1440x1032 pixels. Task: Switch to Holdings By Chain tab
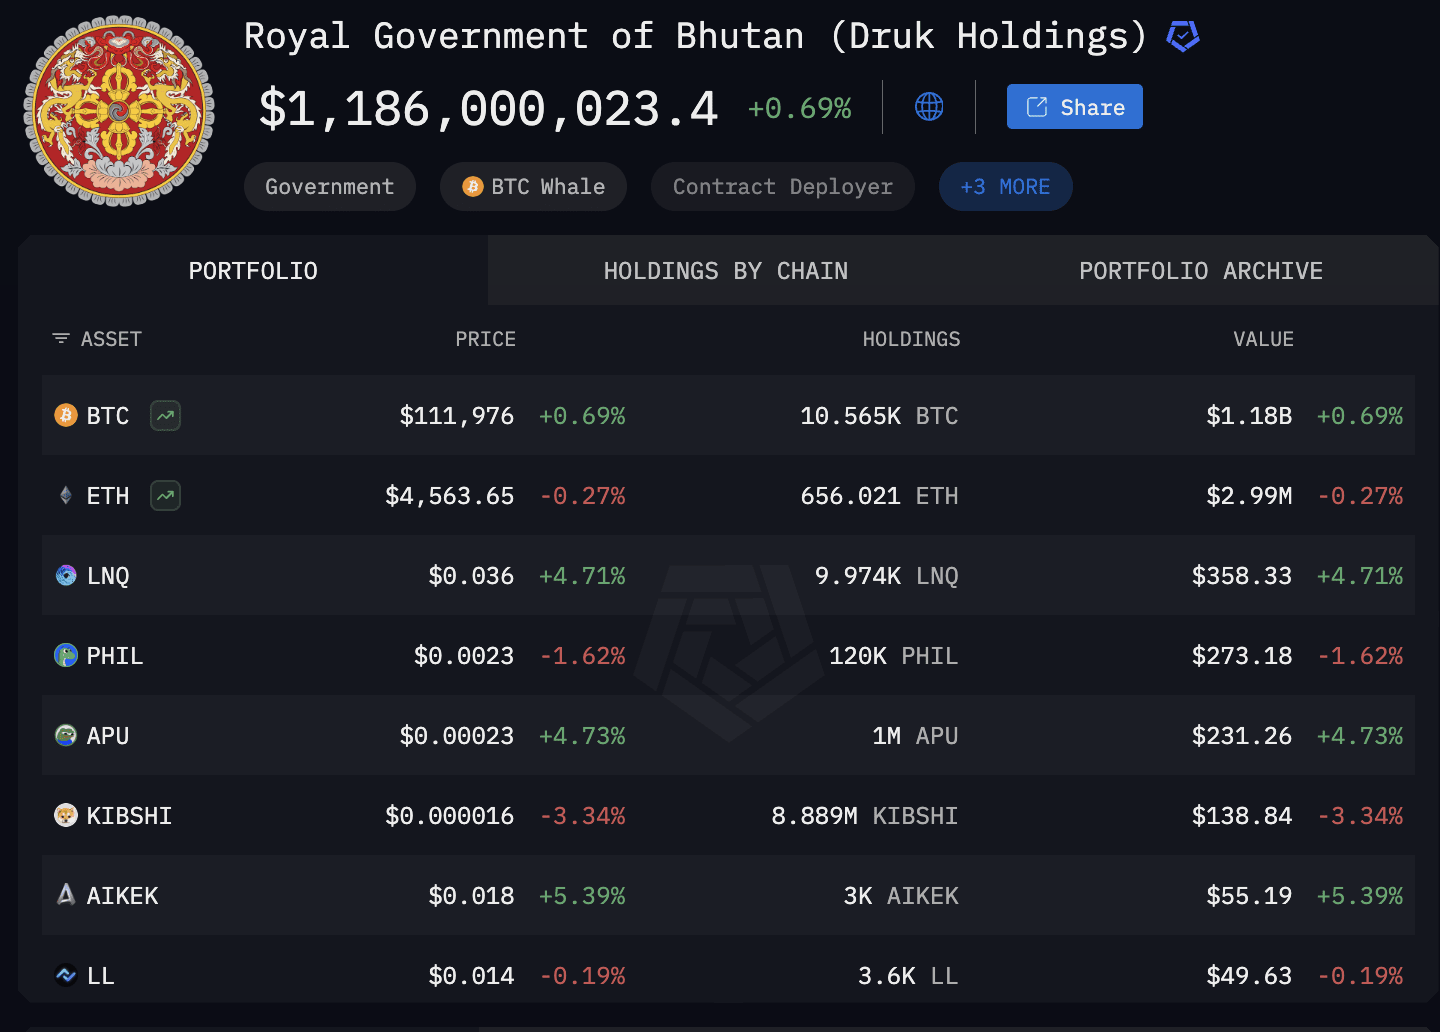click(x=726, y=271)
